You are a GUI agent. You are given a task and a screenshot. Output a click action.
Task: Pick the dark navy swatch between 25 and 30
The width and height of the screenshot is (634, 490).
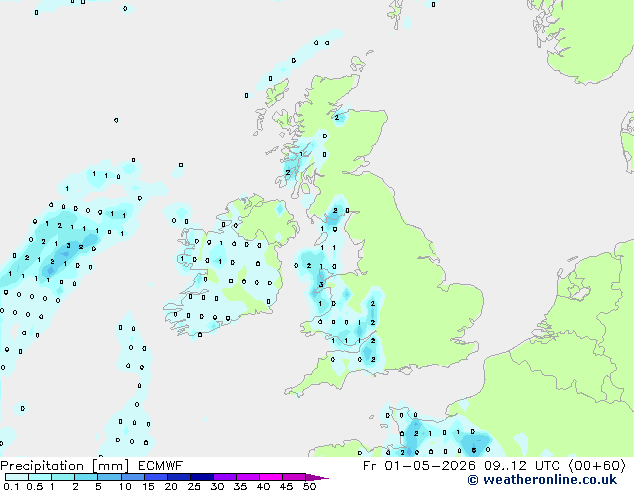coord(202,477)
